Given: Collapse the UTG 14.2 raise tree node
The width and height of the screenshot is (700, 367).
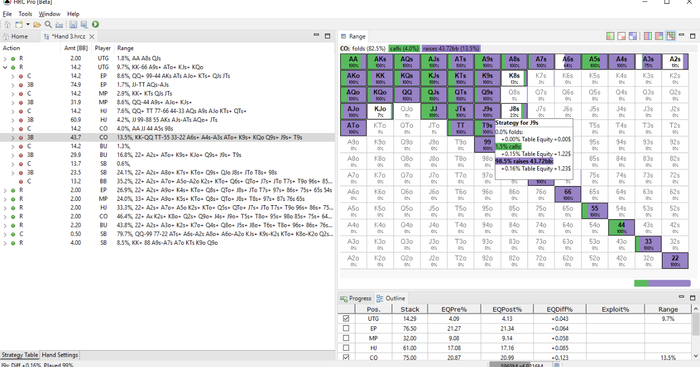Looking at the screenshot, I should pyautogui.click(x=5, y=67).
